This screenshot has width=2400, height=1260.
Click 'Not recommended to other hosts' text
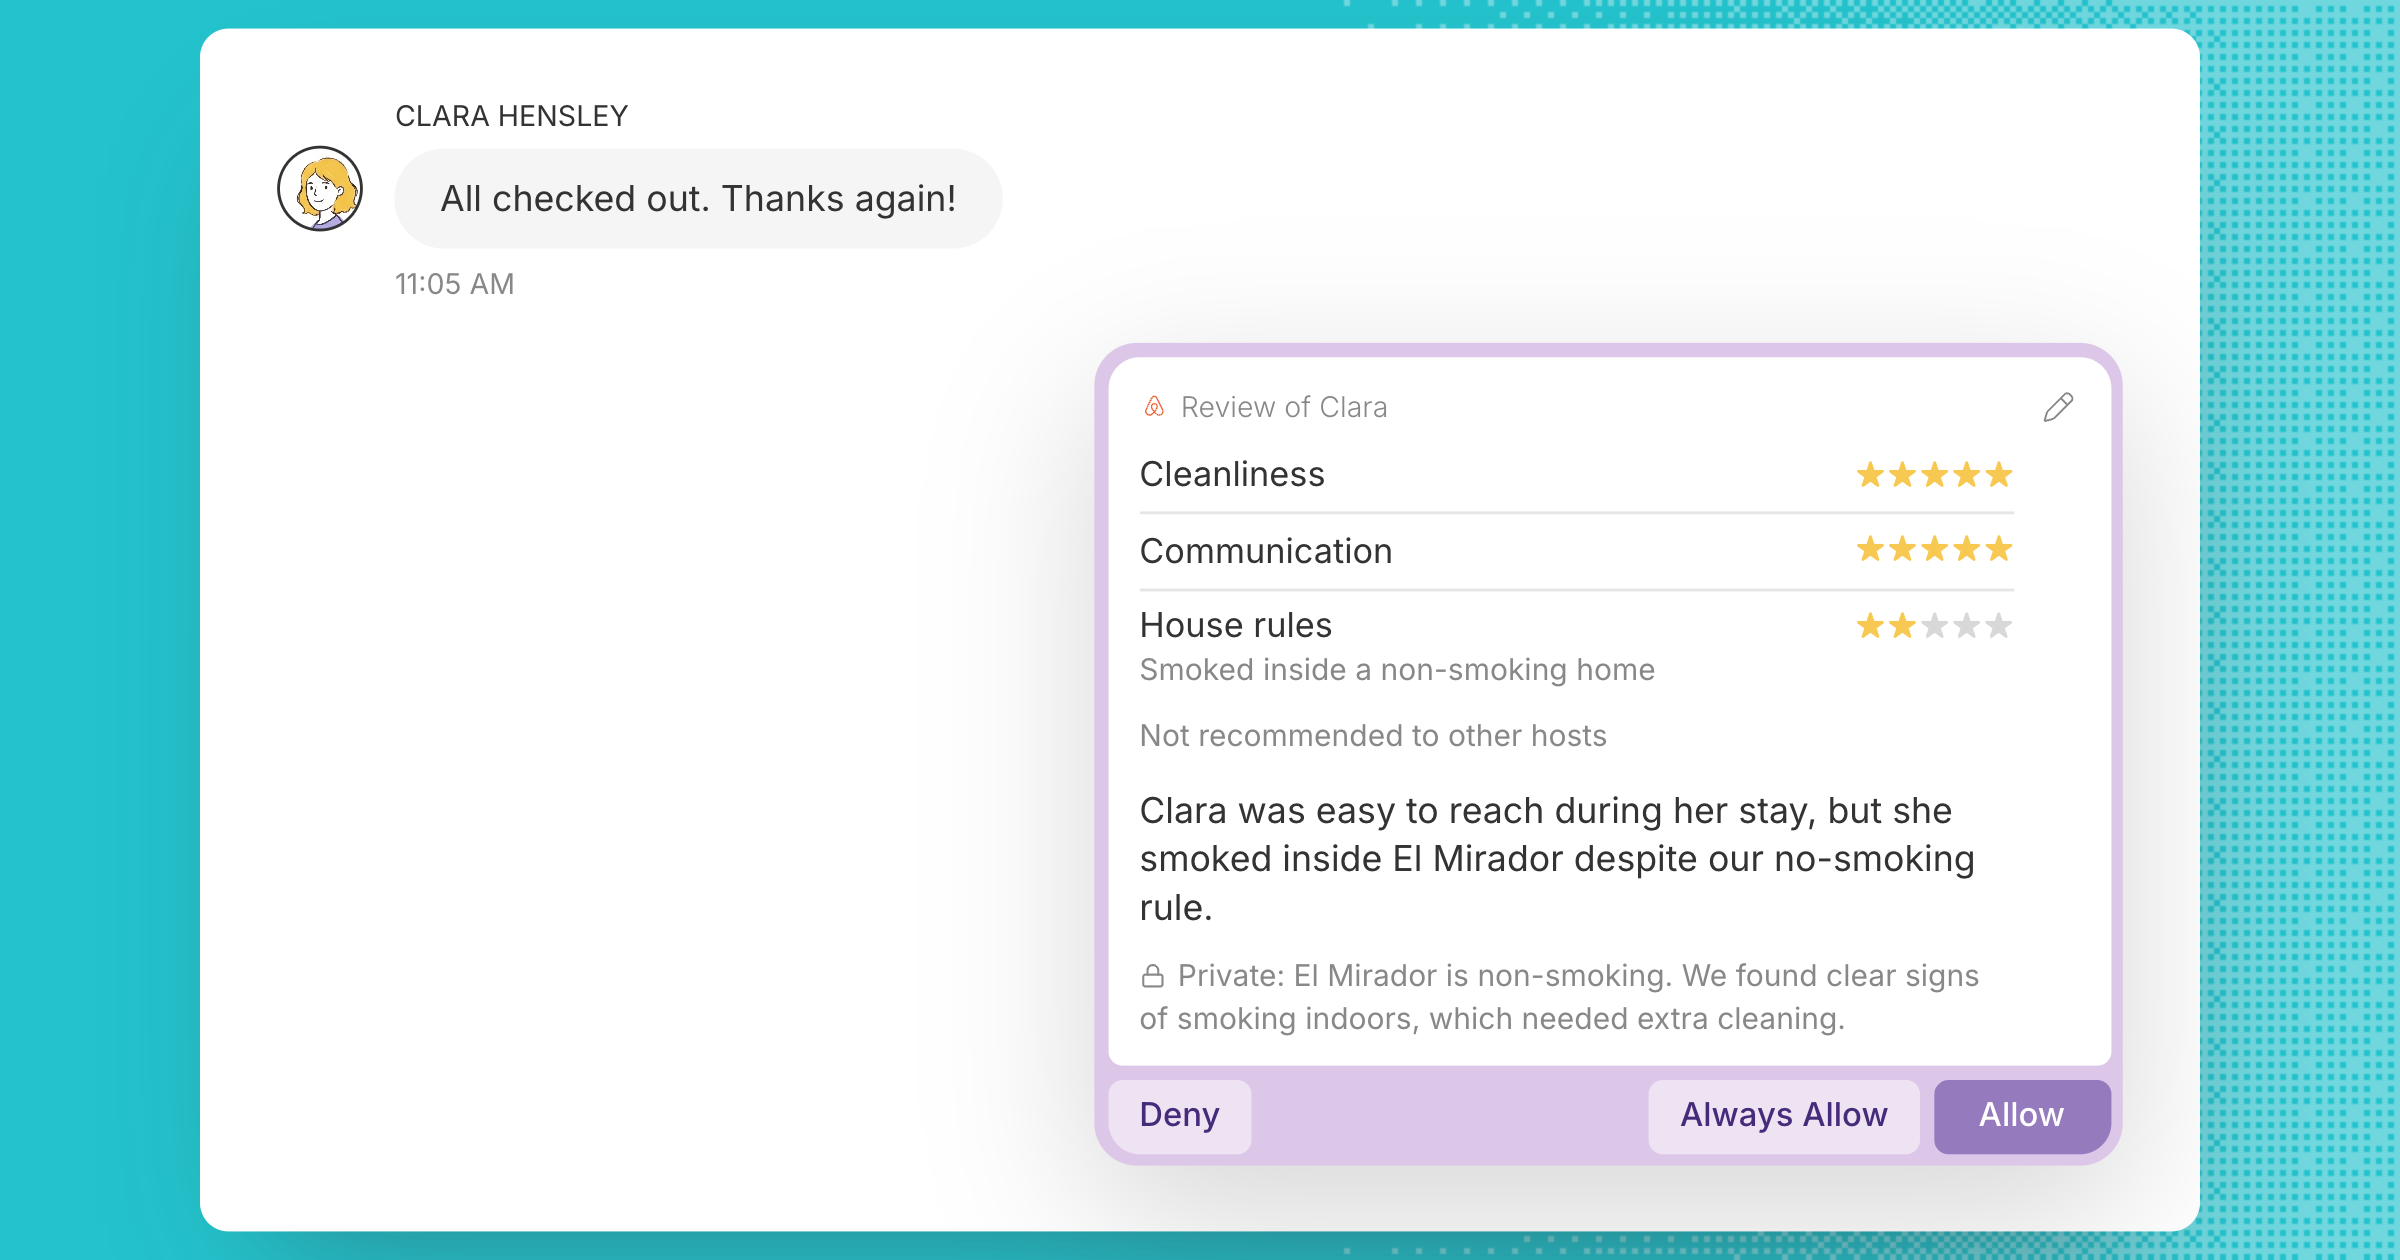click(1373, 736)
